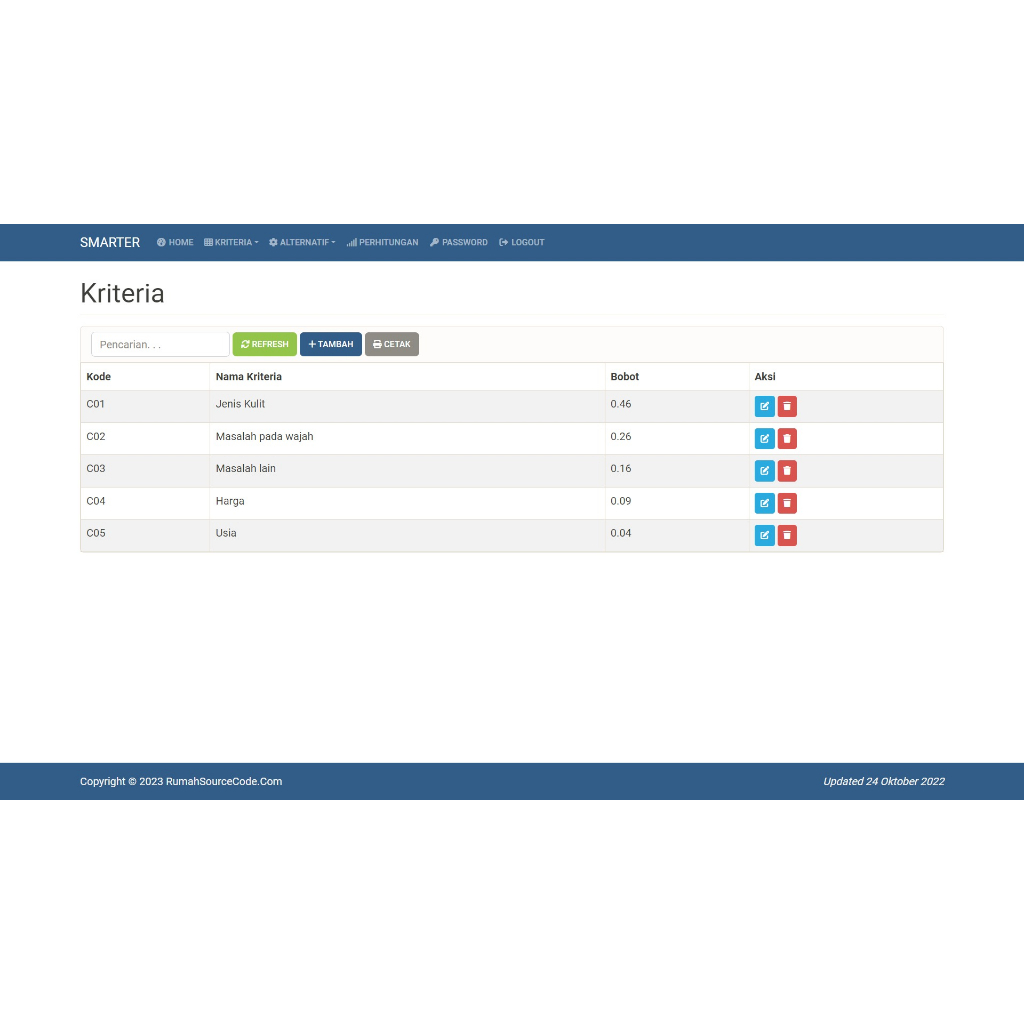This screenshot has width=1024, height=1024.
Task: Refresh the criteria list
Action: tap(264, 344)
